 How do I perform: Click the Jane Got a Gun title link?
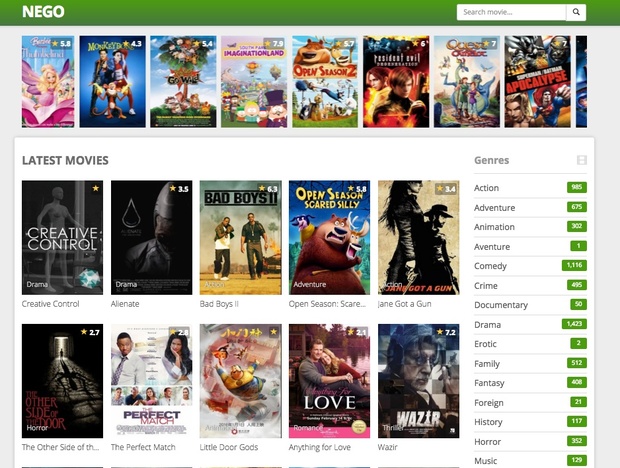coord(405,304)
